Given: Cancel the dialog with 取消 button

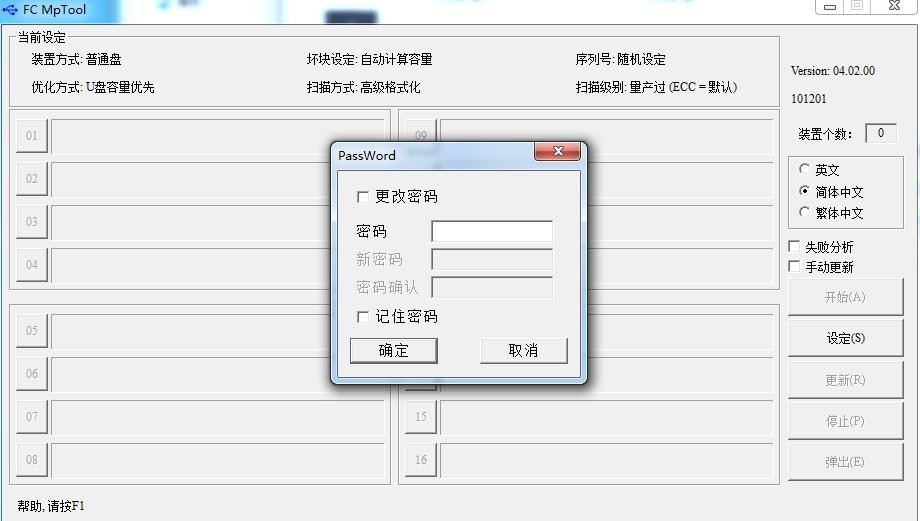Looking at the screenshot, I should point(523,351).
